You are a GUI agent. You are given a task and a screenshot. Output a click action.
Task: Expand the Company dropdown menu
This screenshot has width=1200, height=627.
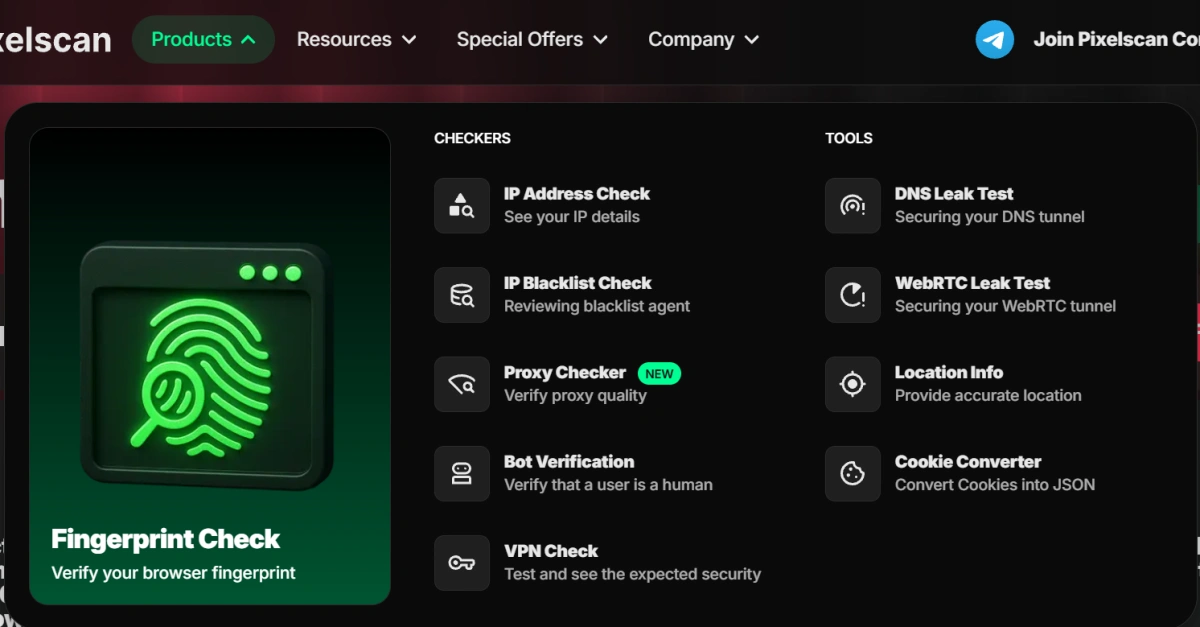click(x=704, y=40)
